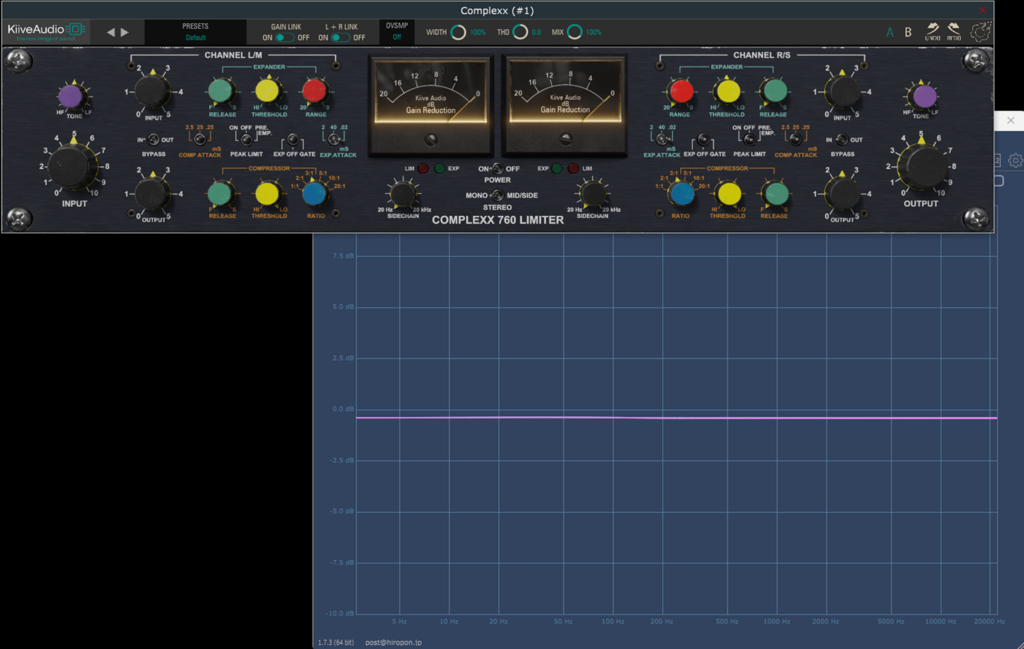Open the plugin settings gear
Viewport: 1024px width, 649px height.
pos(980,32)
